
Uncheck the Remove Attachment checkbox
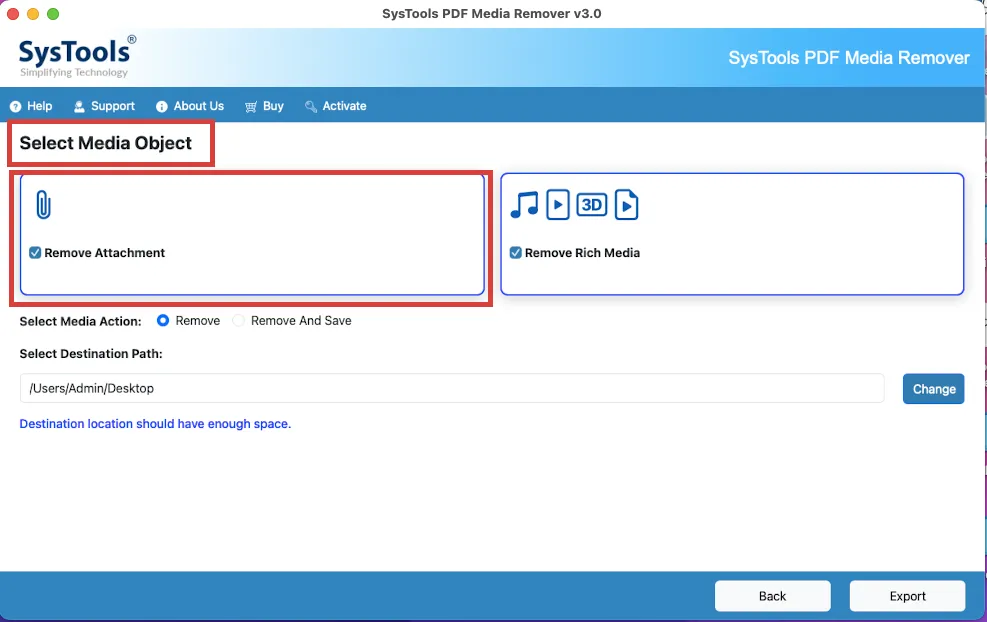[x=35, y=252]
